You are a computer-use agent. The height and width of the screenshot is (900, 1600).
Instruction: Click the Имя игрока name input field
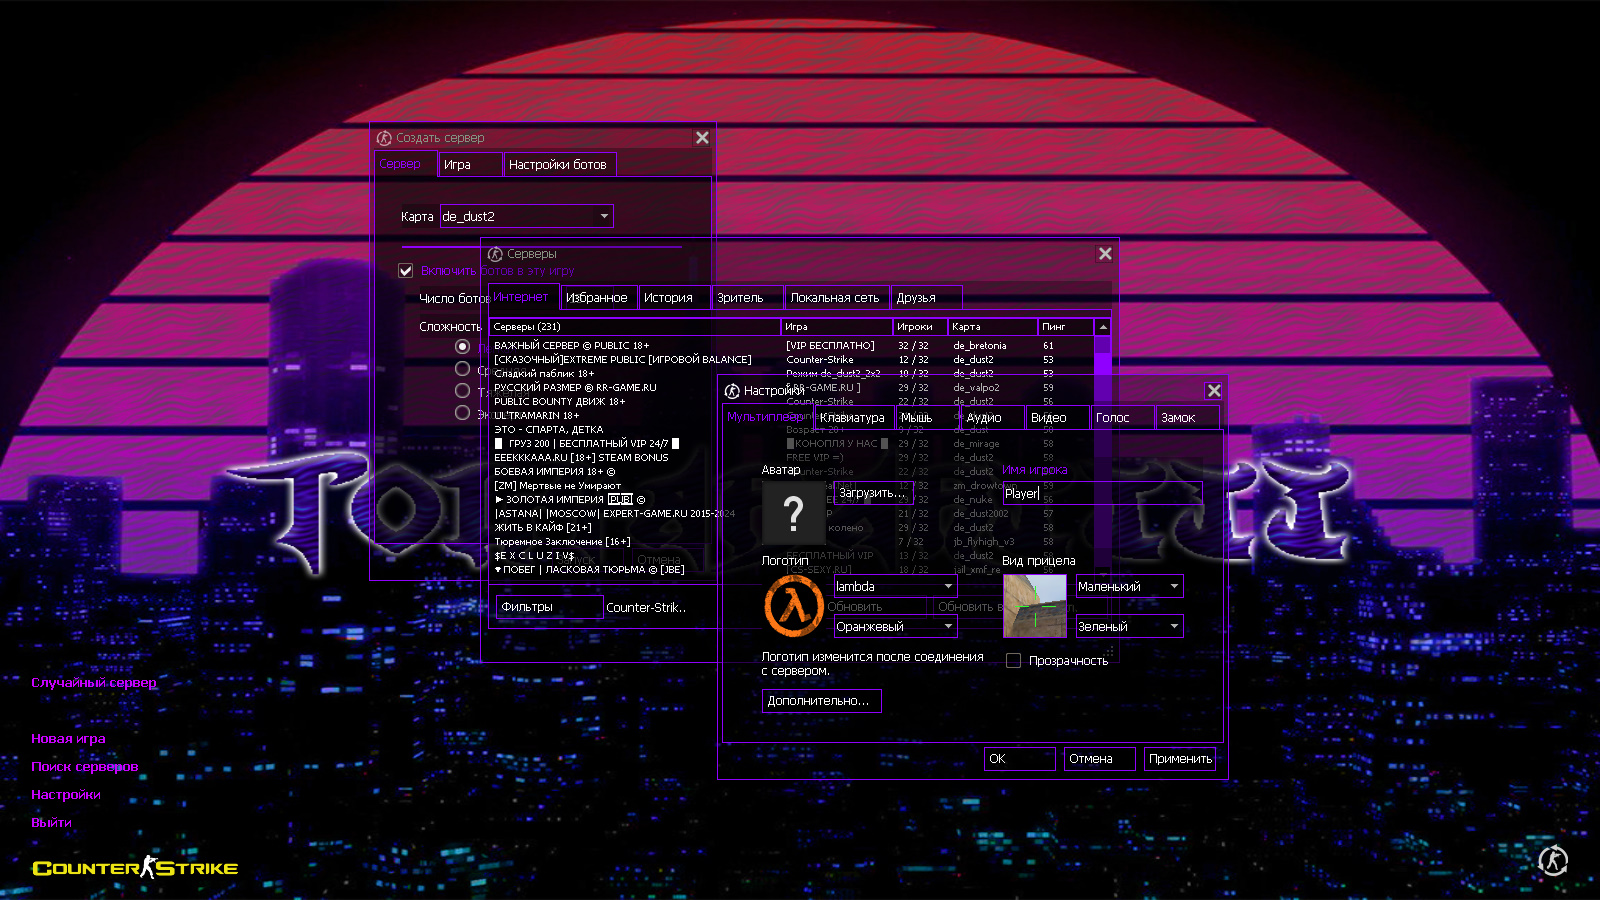tap(1100, 494)
